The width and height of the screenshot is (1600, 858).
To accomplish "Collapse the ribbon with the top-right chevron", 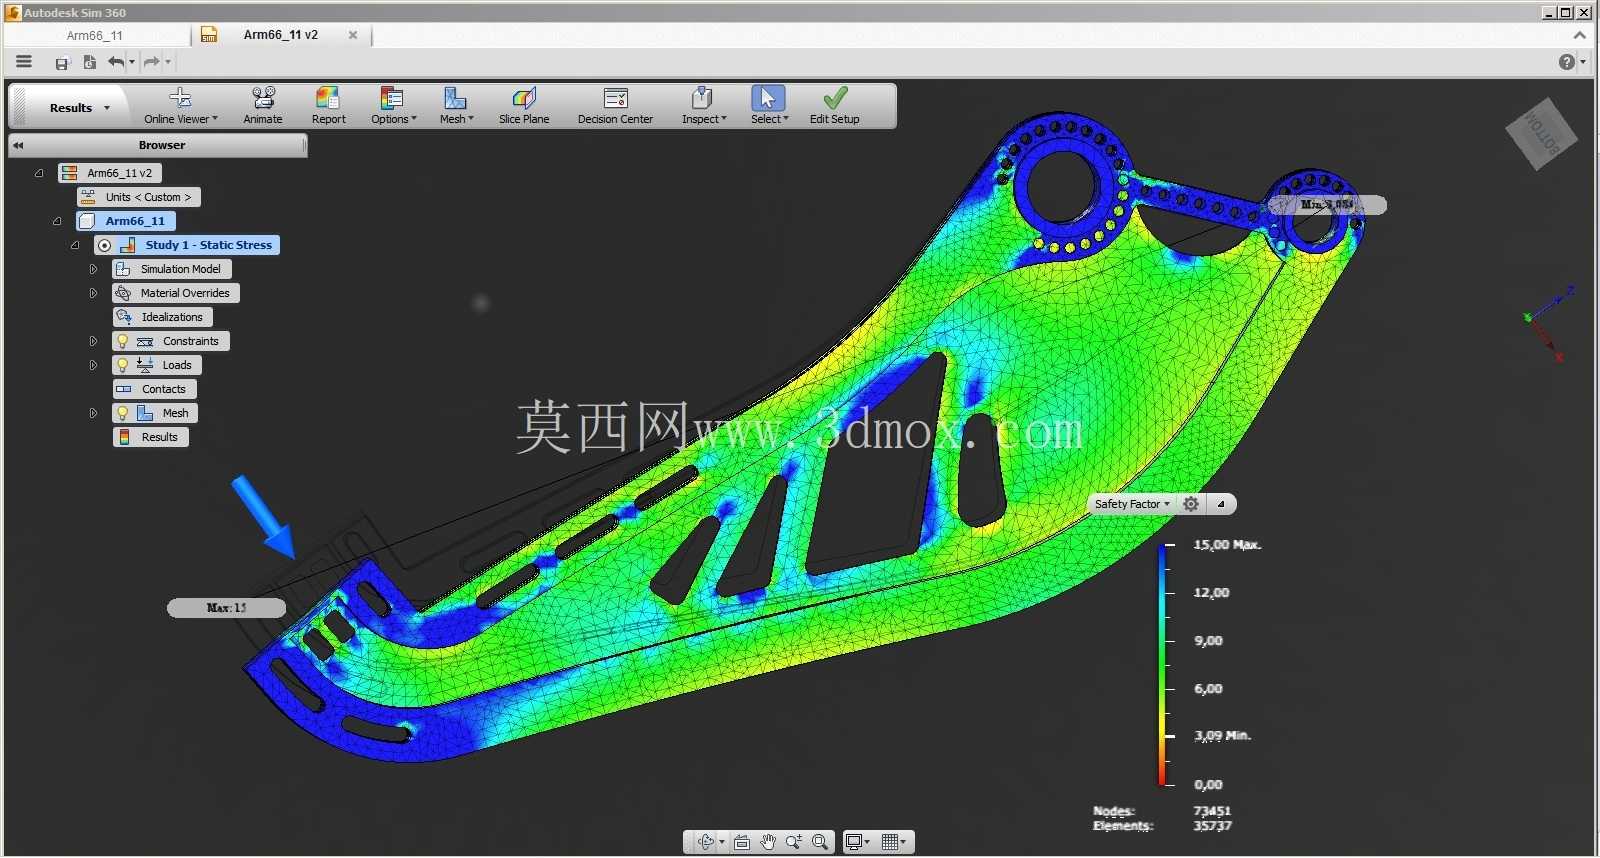I will (x=1580, y=35).
